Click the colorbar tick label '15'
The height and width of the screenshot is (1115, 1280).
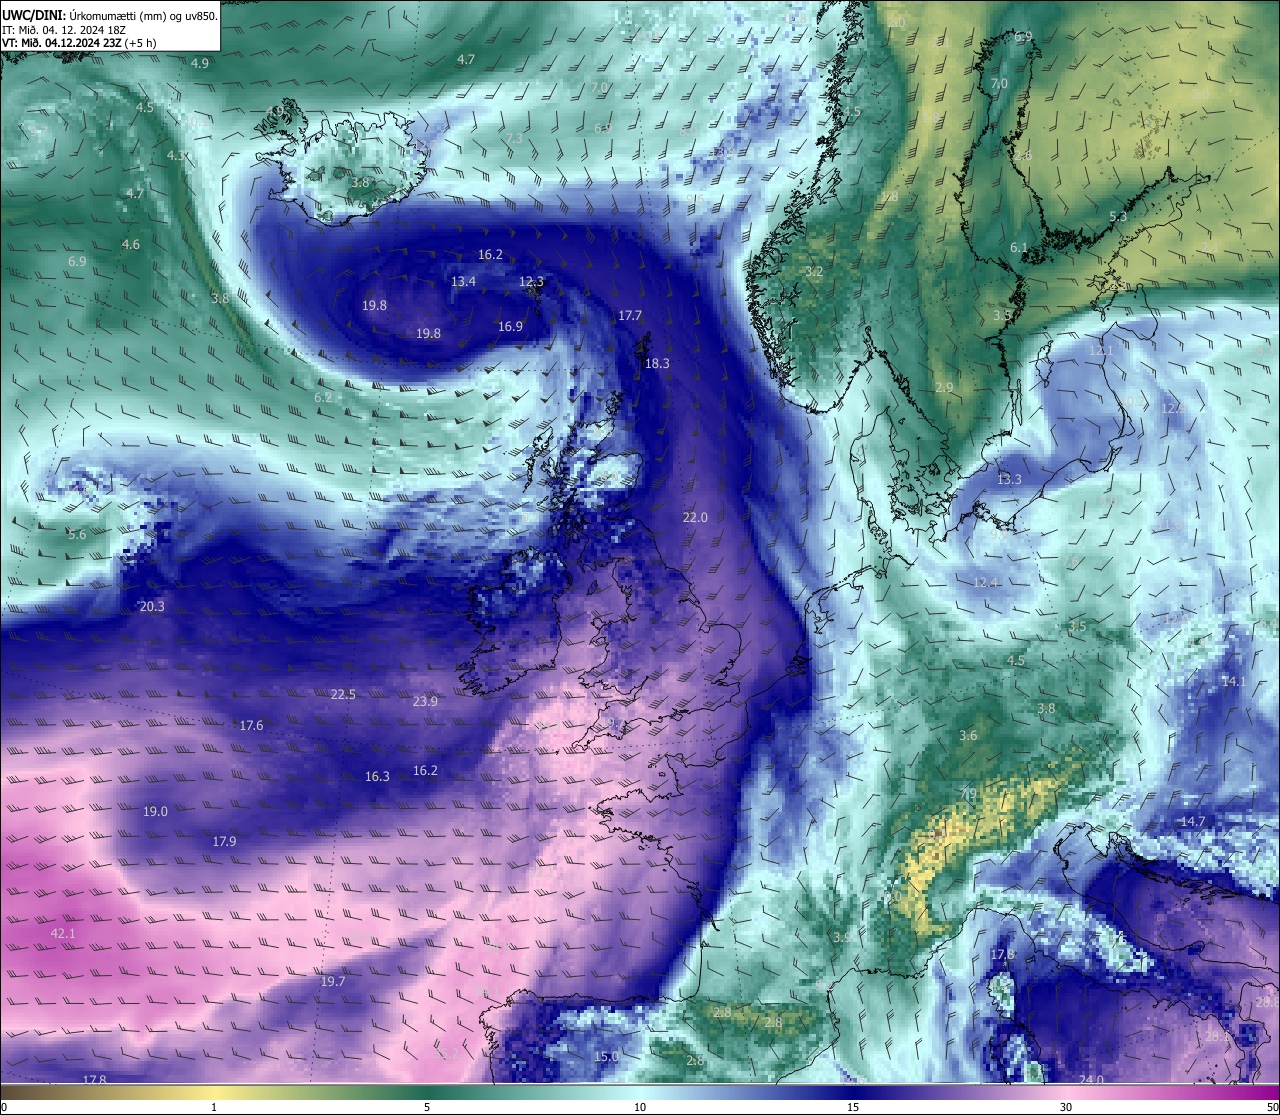pos(853,1107)
